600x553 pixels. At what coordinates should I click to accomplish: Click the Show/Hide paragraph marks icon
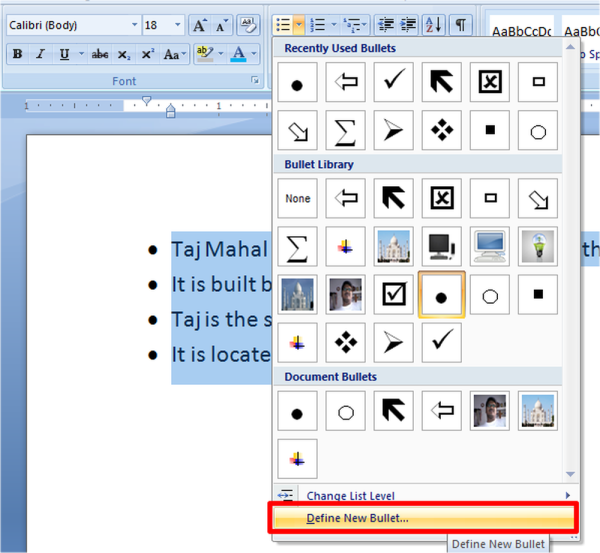coord(459,24)
